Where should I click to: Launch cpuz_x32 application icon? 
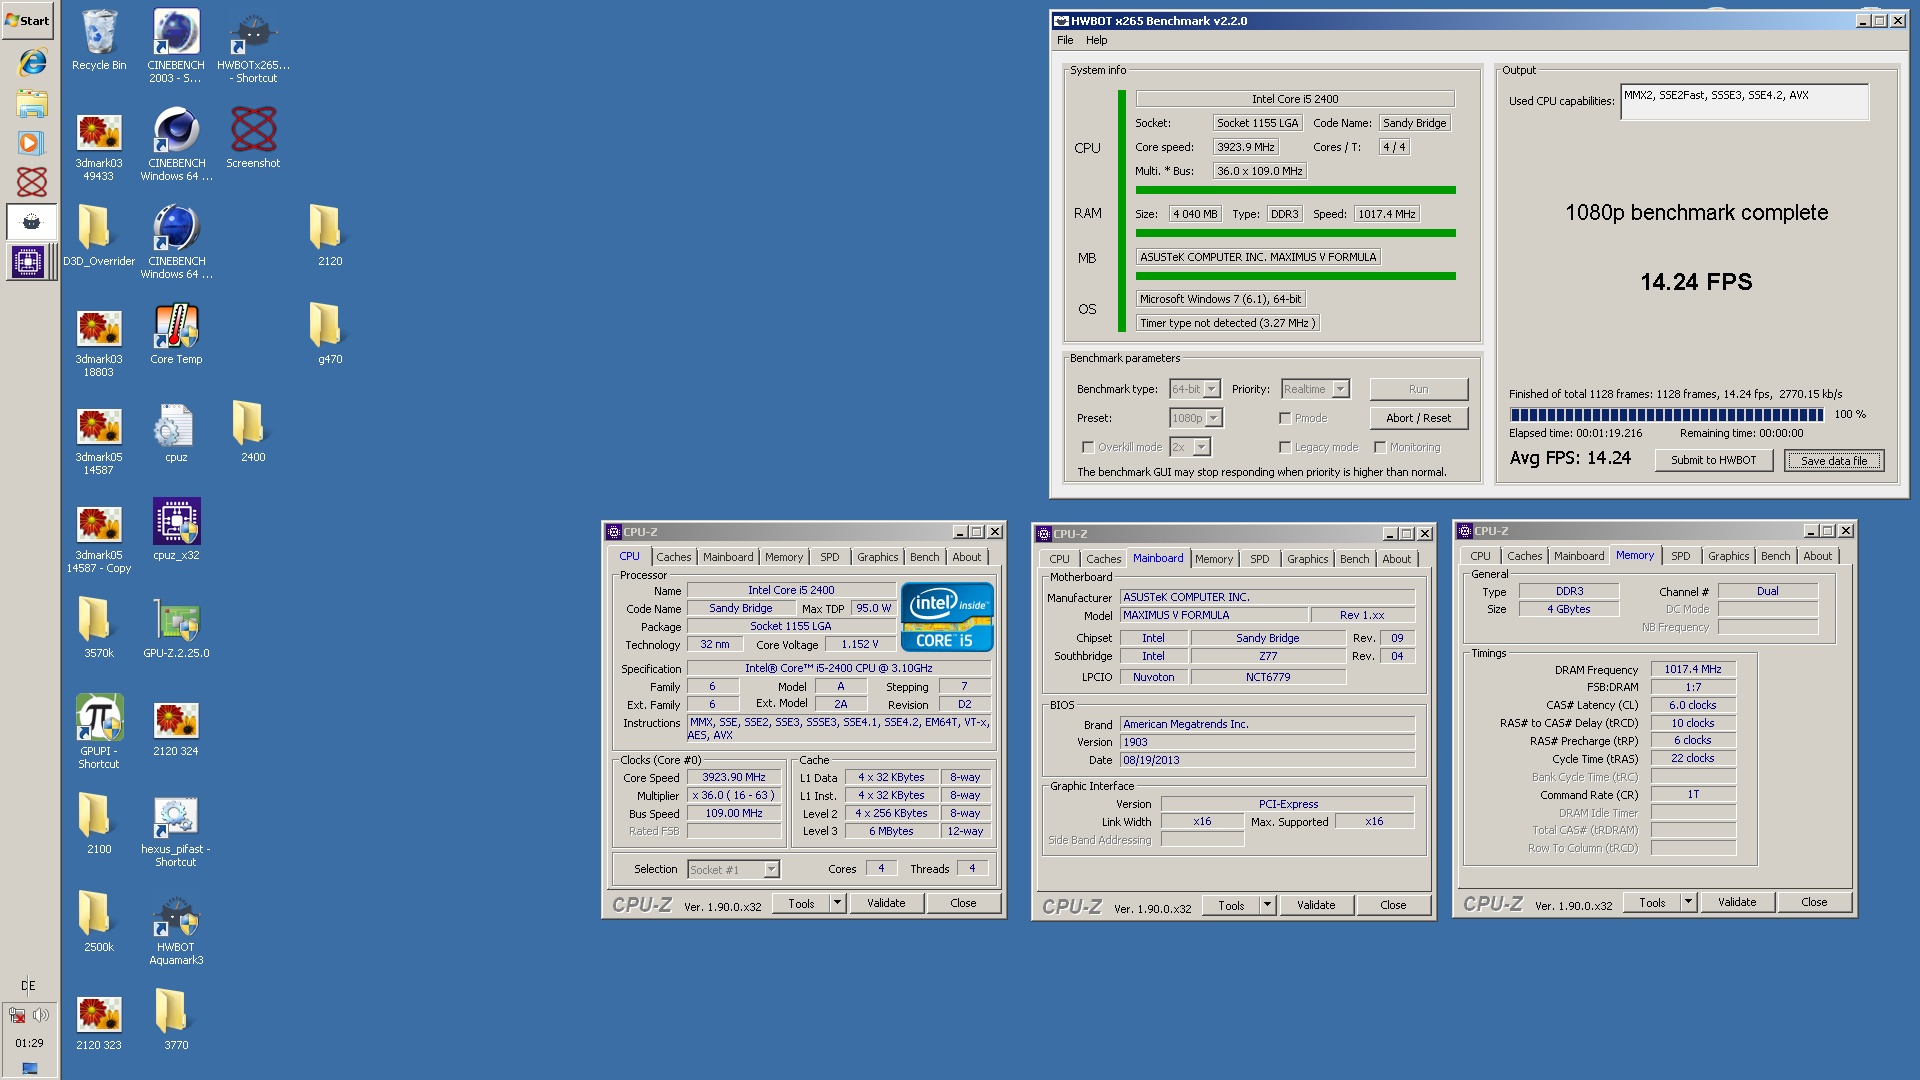[x=176, y=530]
